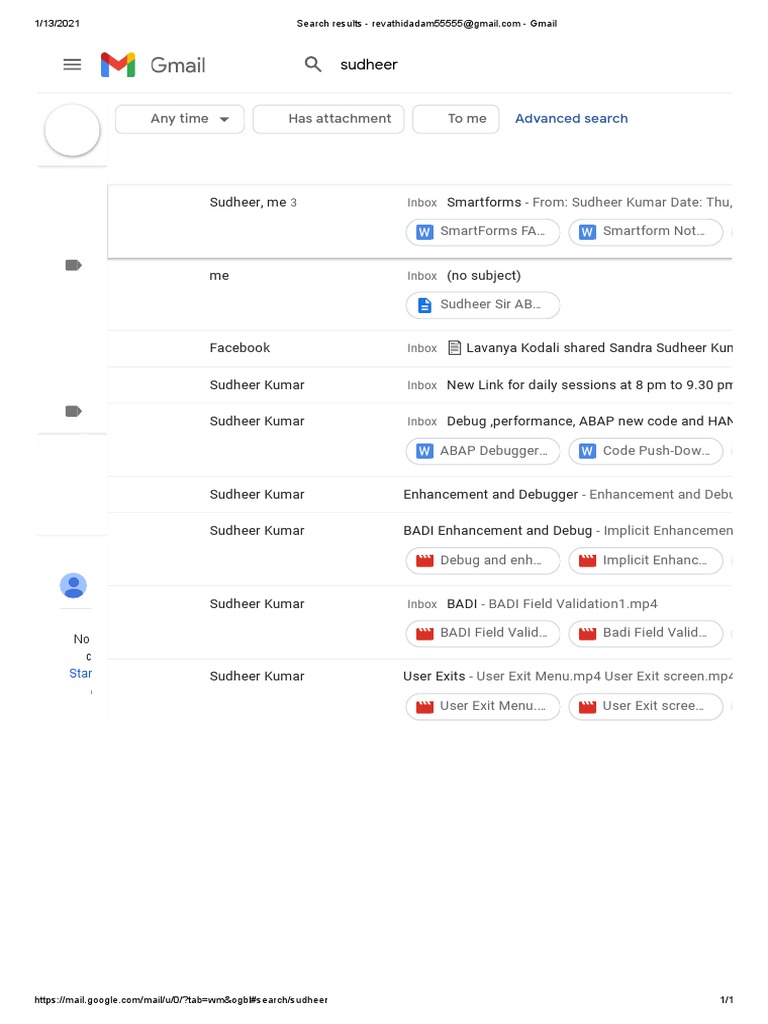Click the article icon in Facebook email
The width and height of the screenshot is (768, 1024).
pos(455,347)
